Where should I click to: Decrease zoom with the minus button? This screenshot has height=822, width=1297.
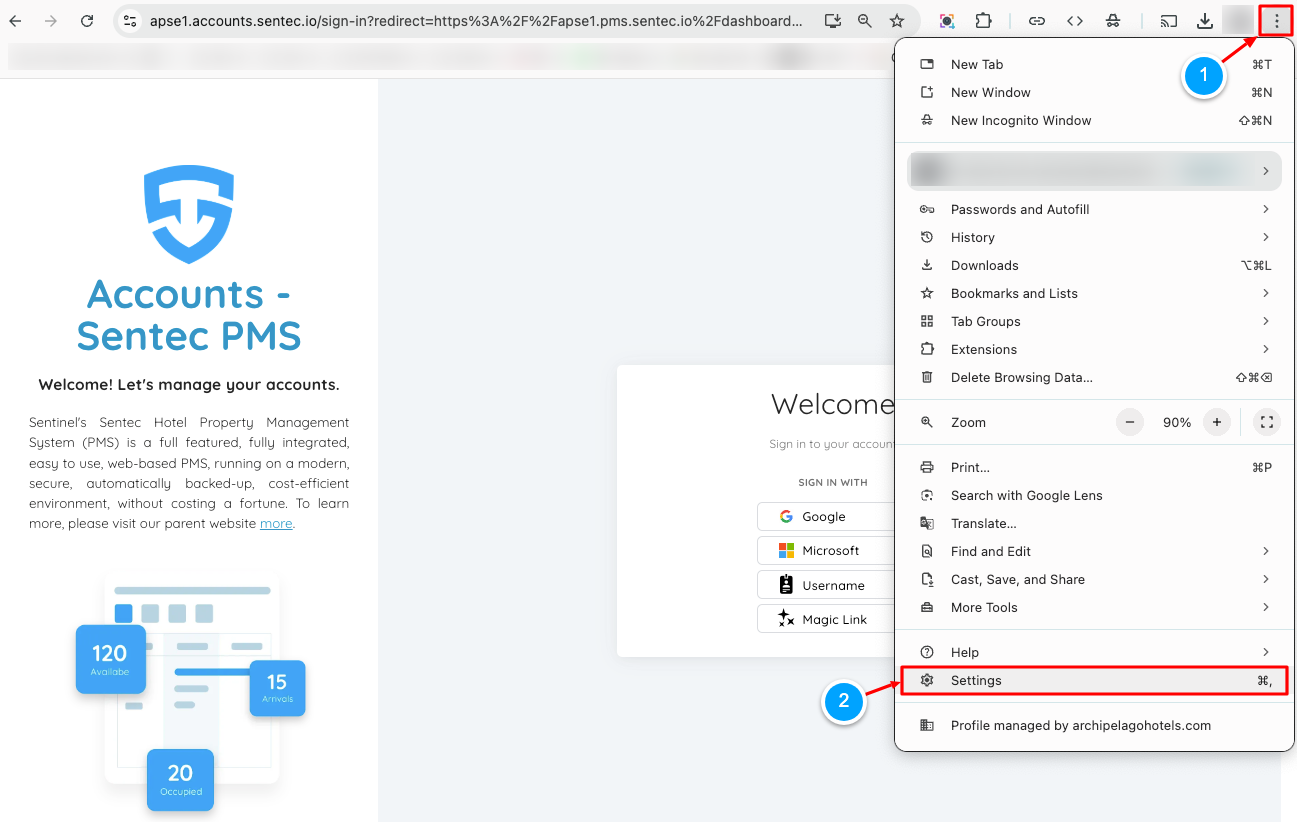click(1130, 422)
